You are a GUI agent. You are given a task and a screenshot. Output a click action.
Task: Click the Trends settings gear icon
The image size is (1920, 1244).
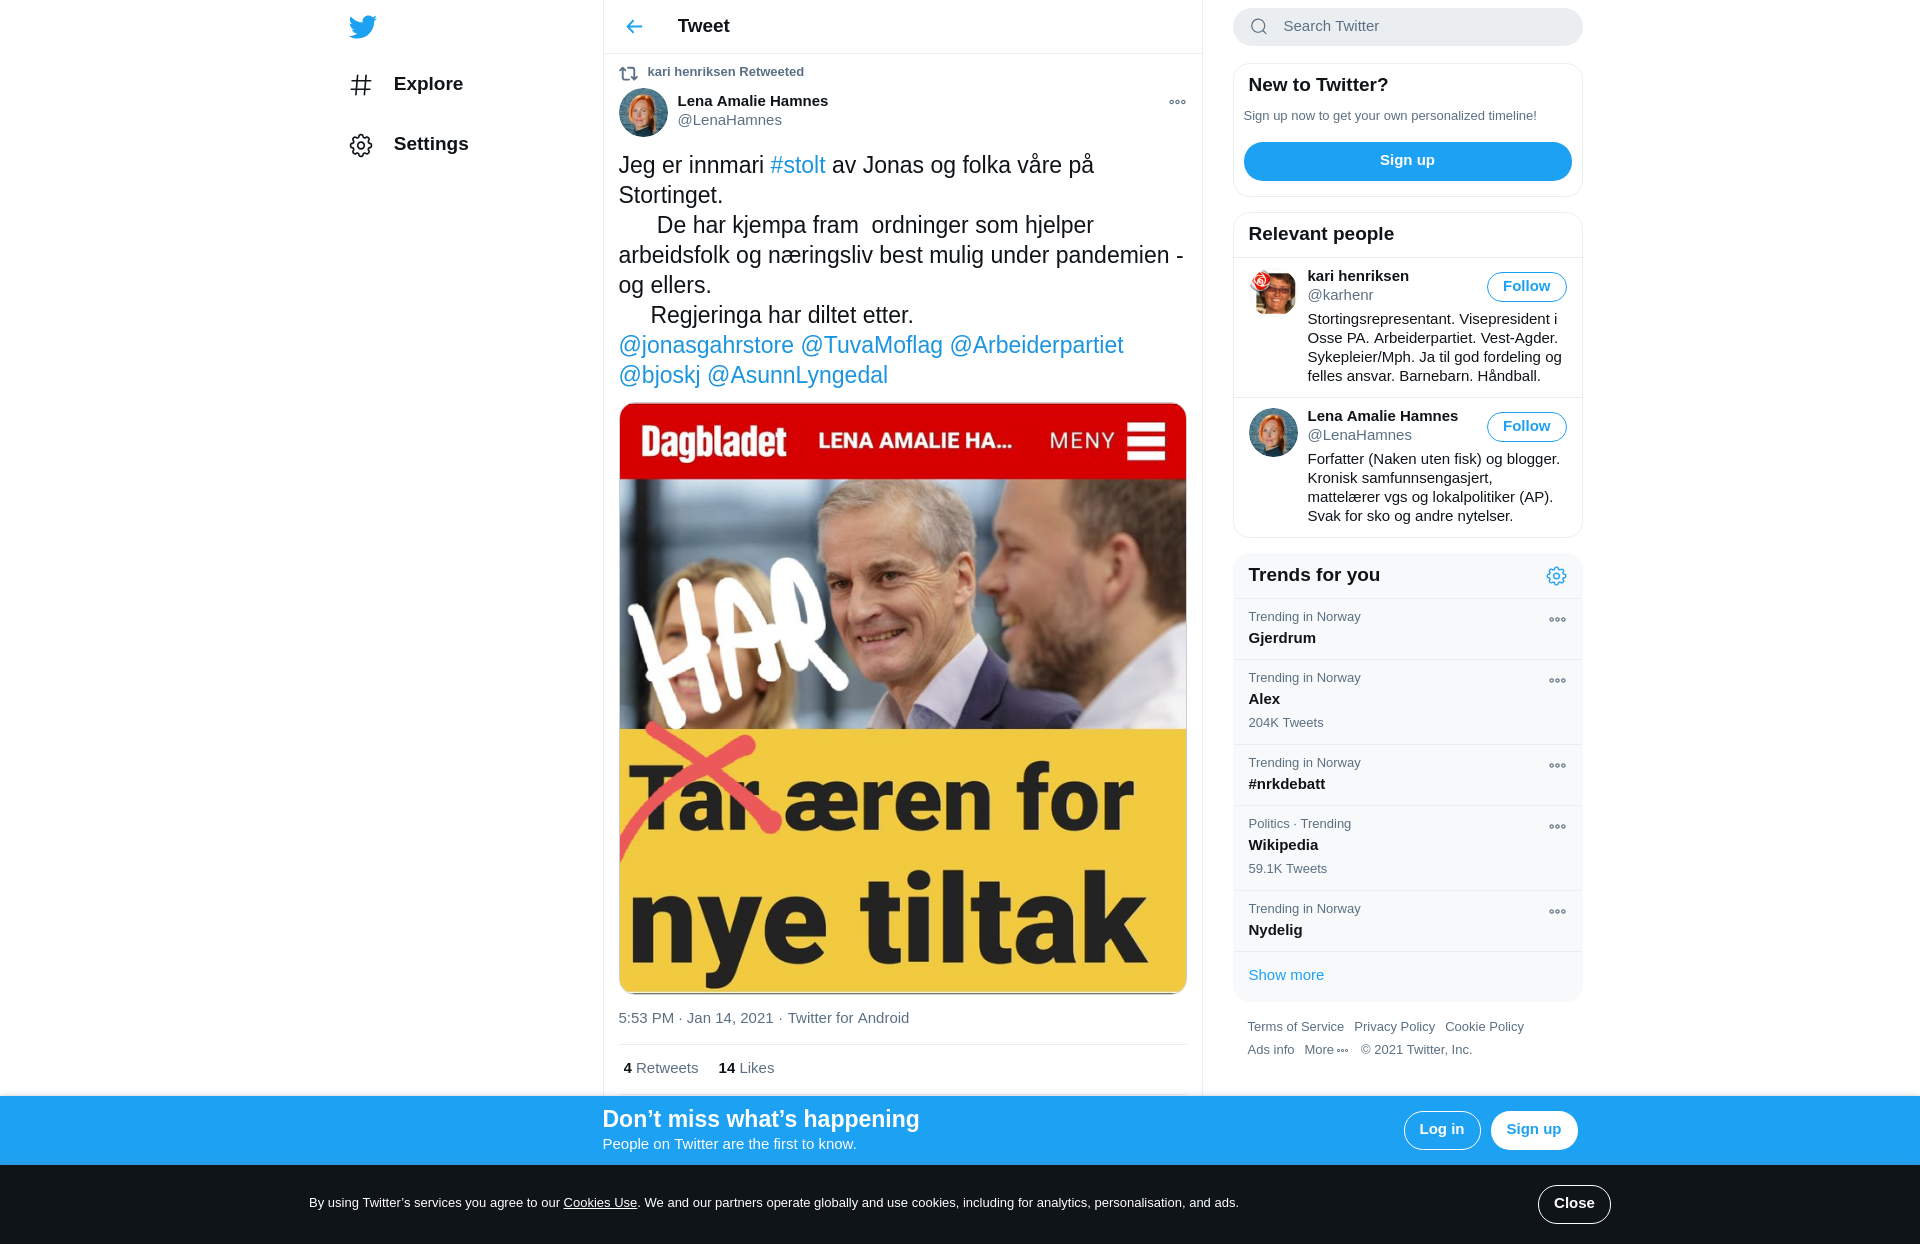point(1556,576)
